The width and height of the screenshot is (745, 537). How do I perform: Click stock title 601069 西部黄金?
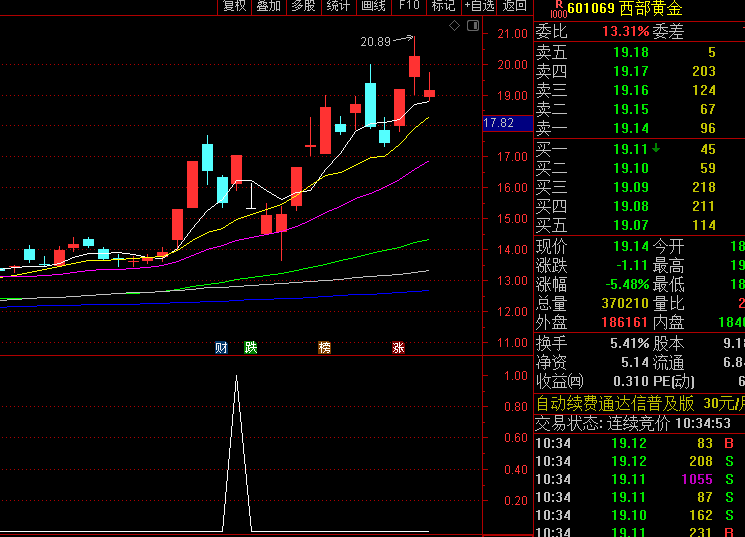pyautogui.click(x=625, y=8)
